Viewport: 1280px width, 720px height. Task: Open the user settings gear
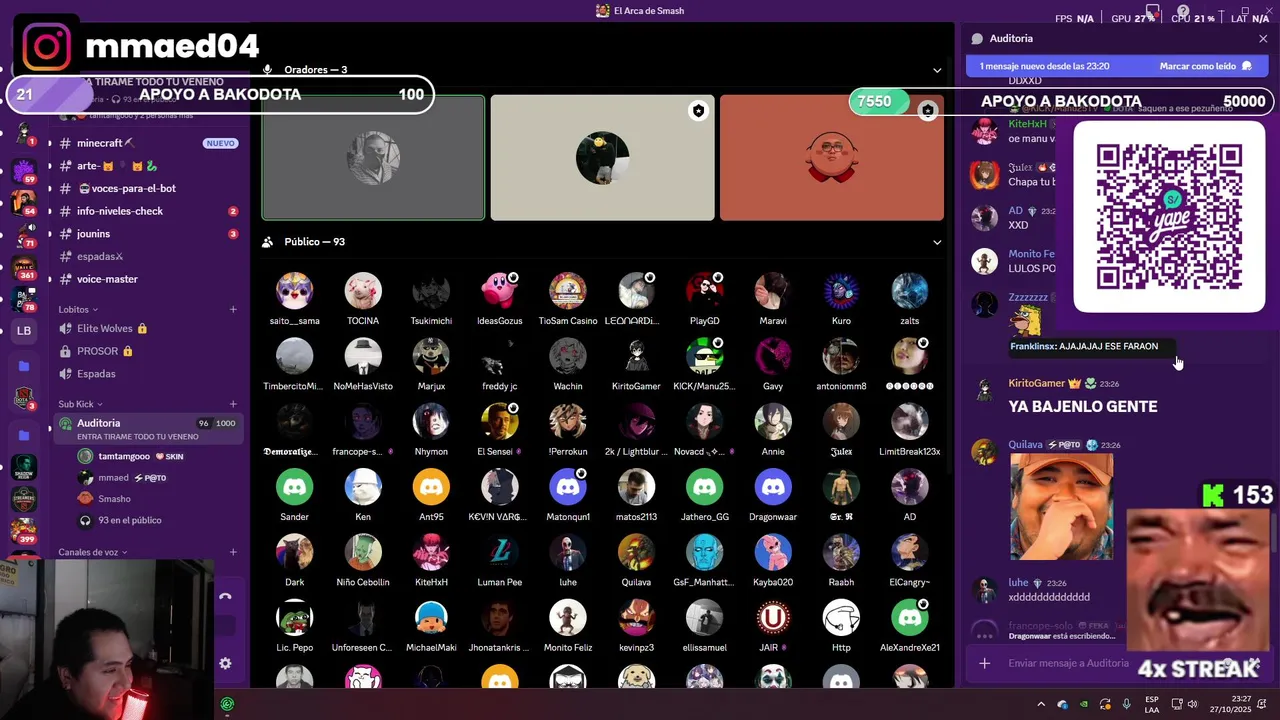[225, 663]
